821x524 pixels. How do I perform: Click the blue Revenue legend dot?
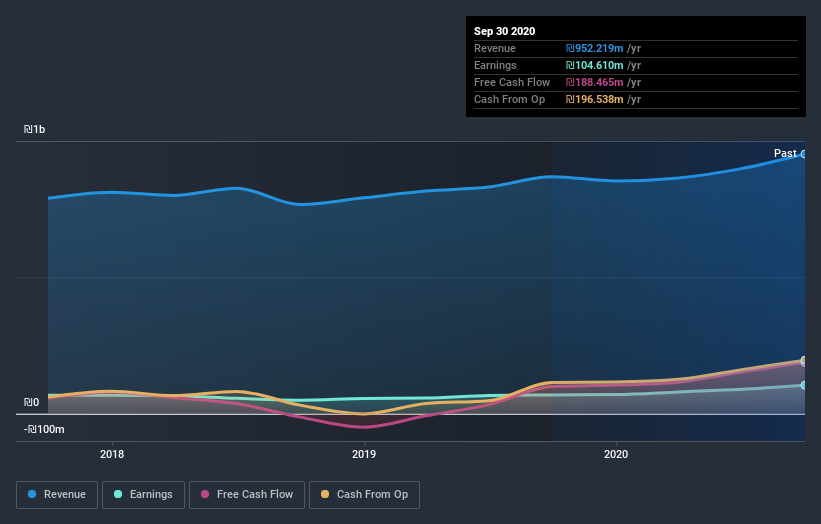coord(32,494)
